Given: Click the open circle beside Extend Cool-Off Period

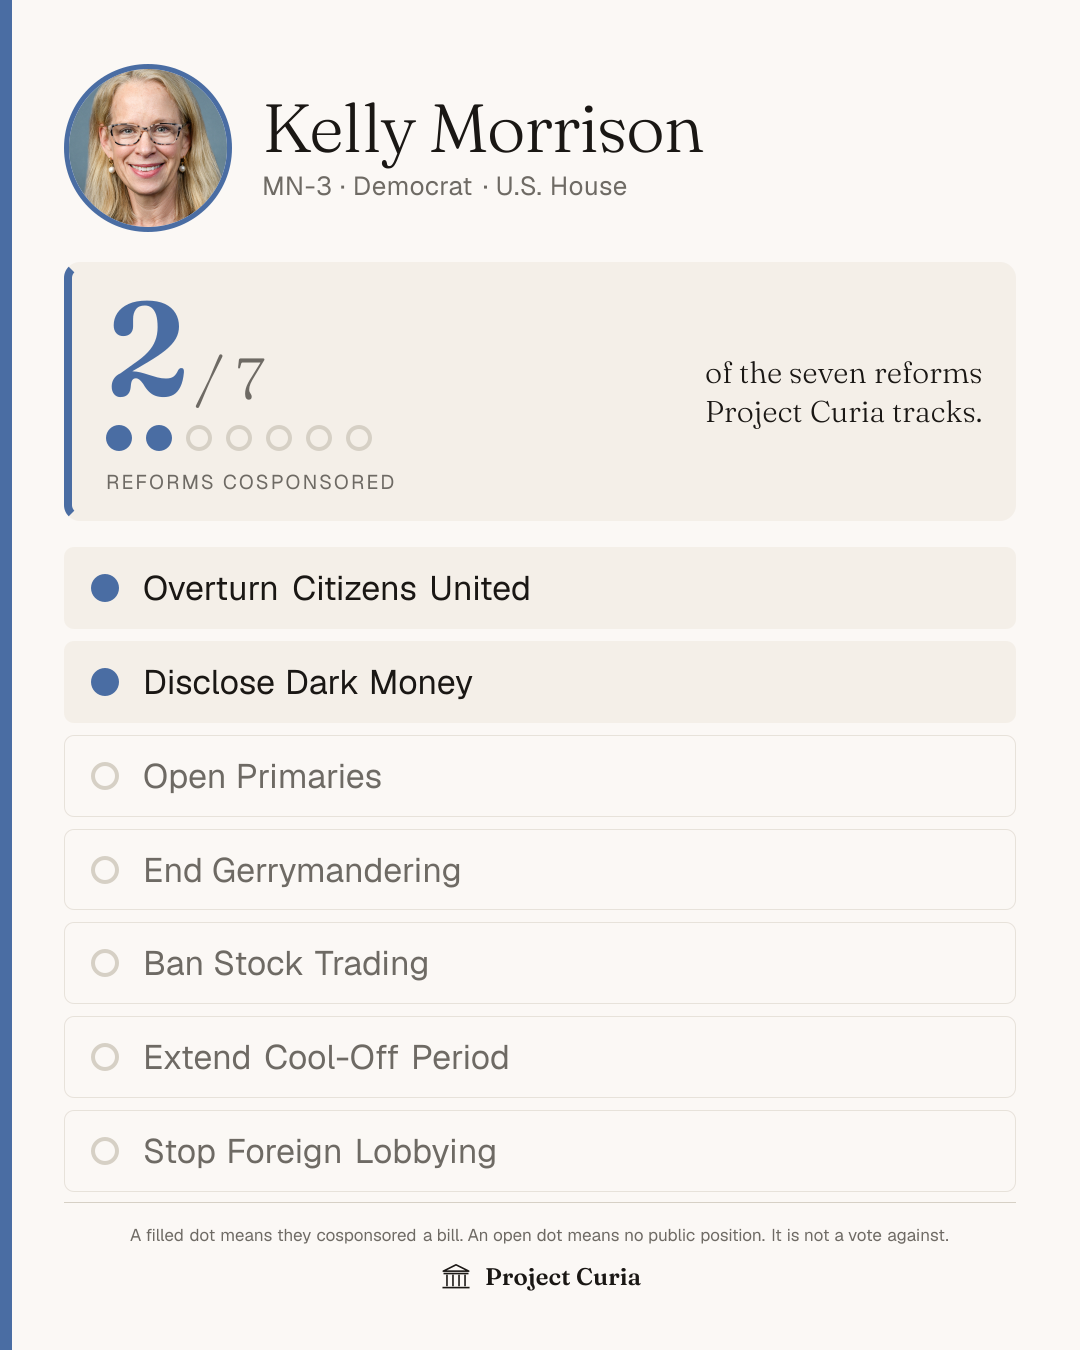Looking at the screenshot, I should (x=105, y=1057).
